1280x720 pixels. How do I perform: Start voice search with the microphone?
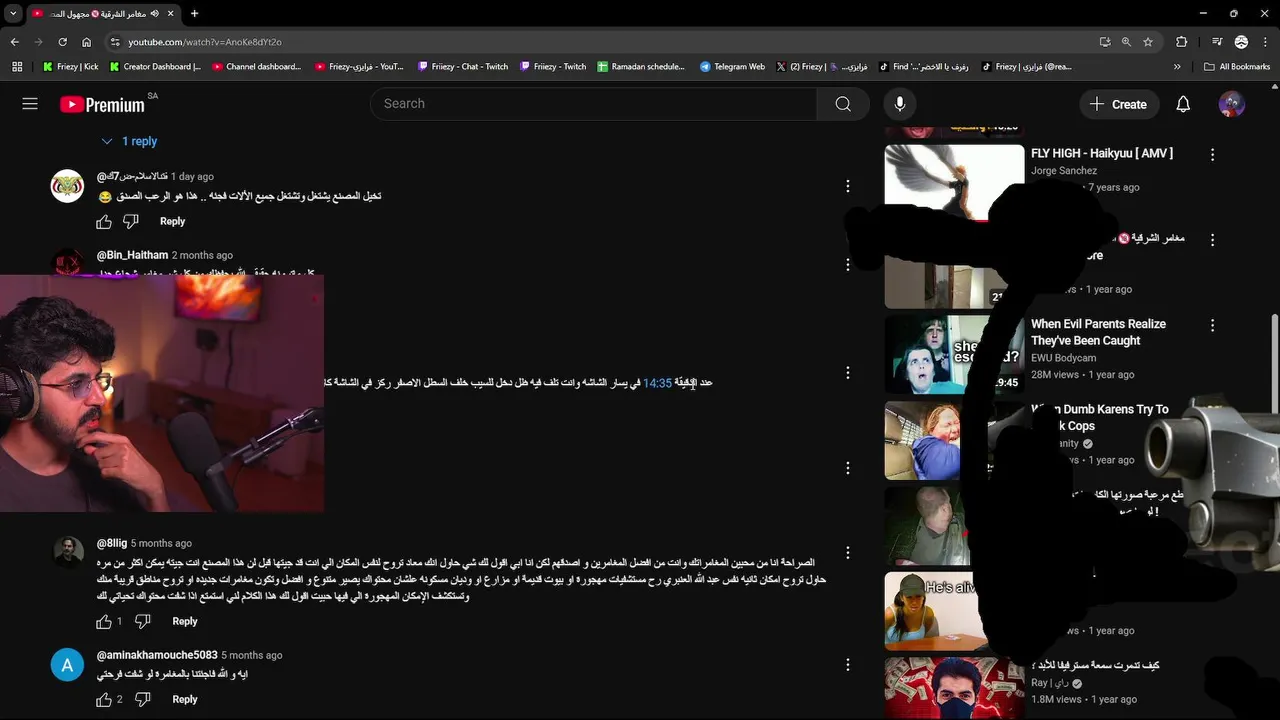pyautogui.click(x=899, y=104)
